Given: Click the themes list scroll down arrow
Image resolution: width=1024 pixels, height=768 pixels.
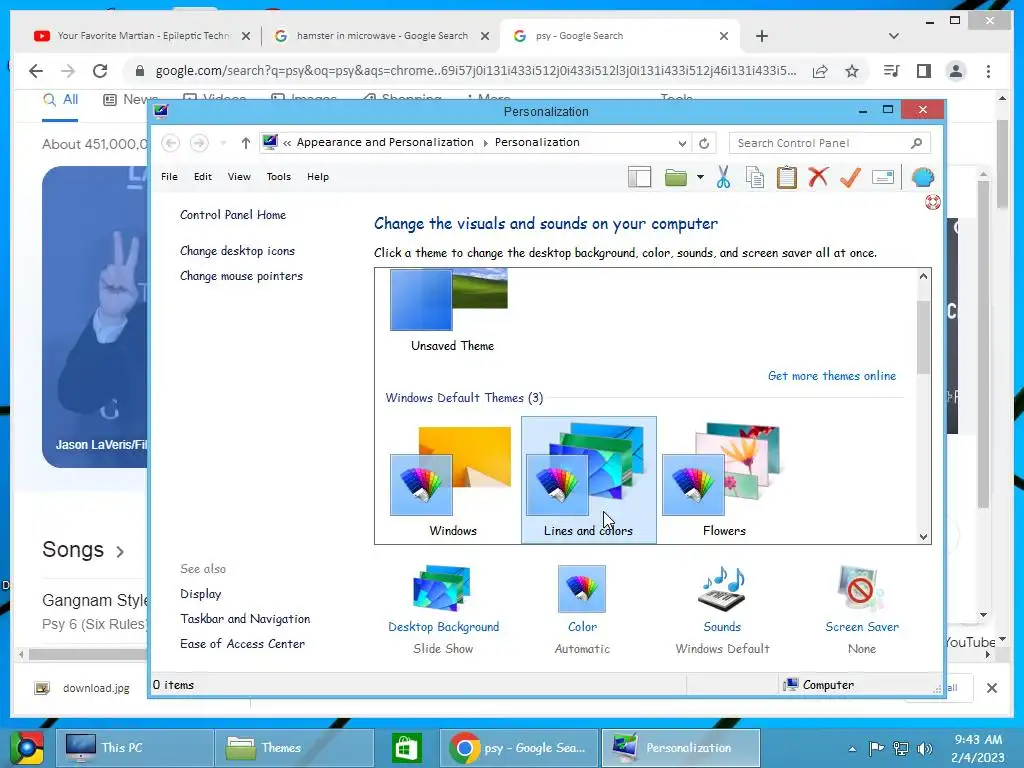Looking at the screenshot, I should [923, 536].
